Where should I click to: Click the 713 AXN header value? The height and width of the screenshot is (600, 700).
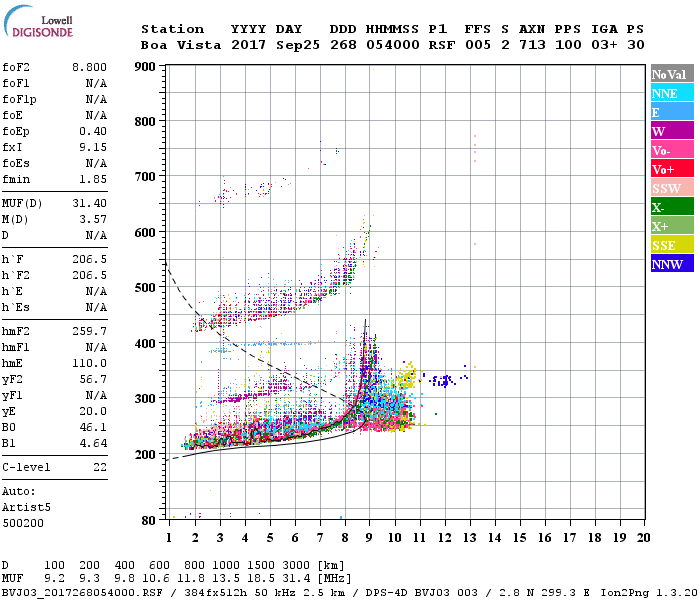532,45
